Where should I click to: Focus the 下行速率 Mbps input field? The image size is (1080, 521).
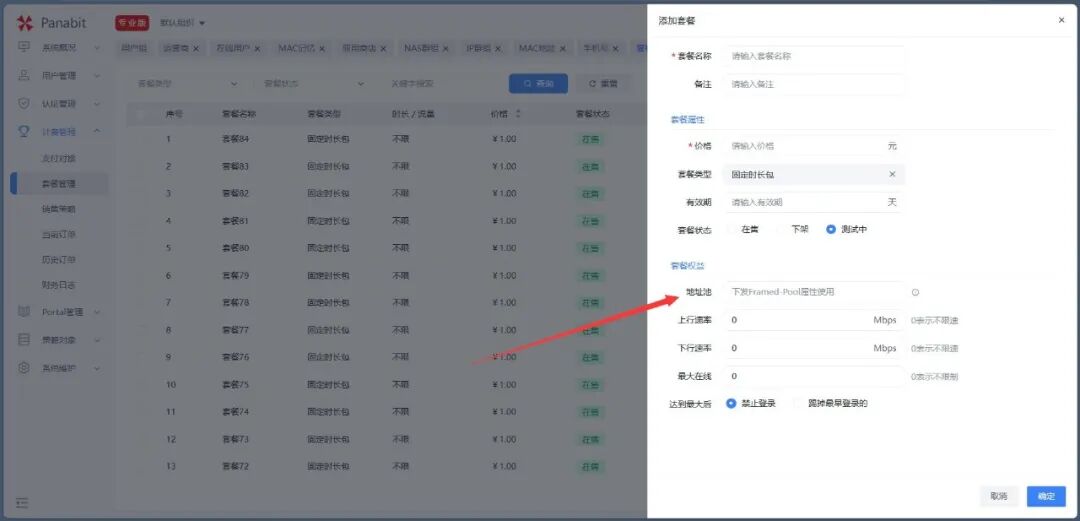pos(814,348)
